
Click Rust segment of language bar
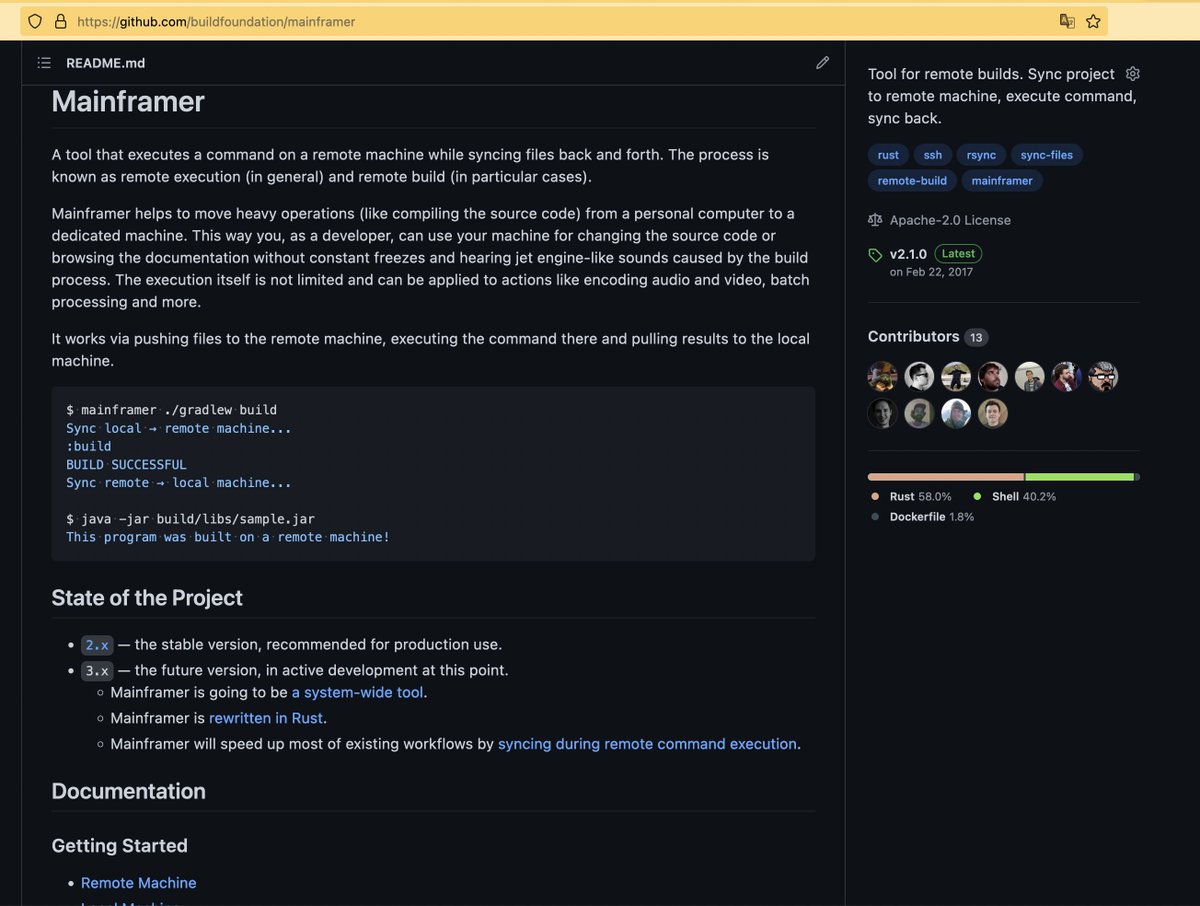tap(946, 477)
